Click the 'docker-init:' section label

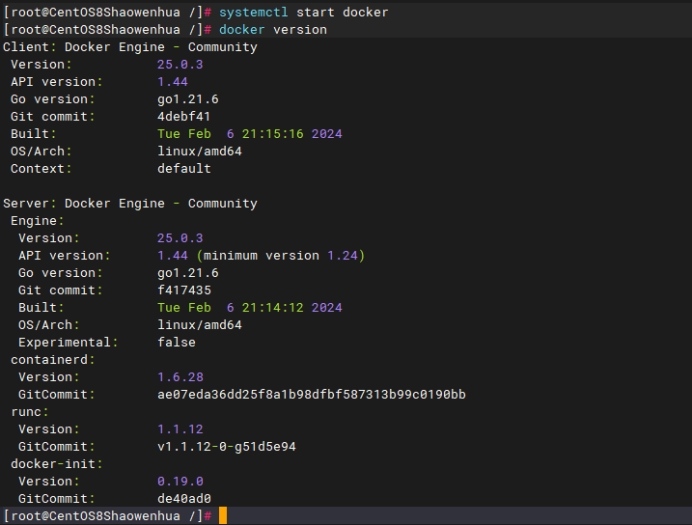click(56, 464)
